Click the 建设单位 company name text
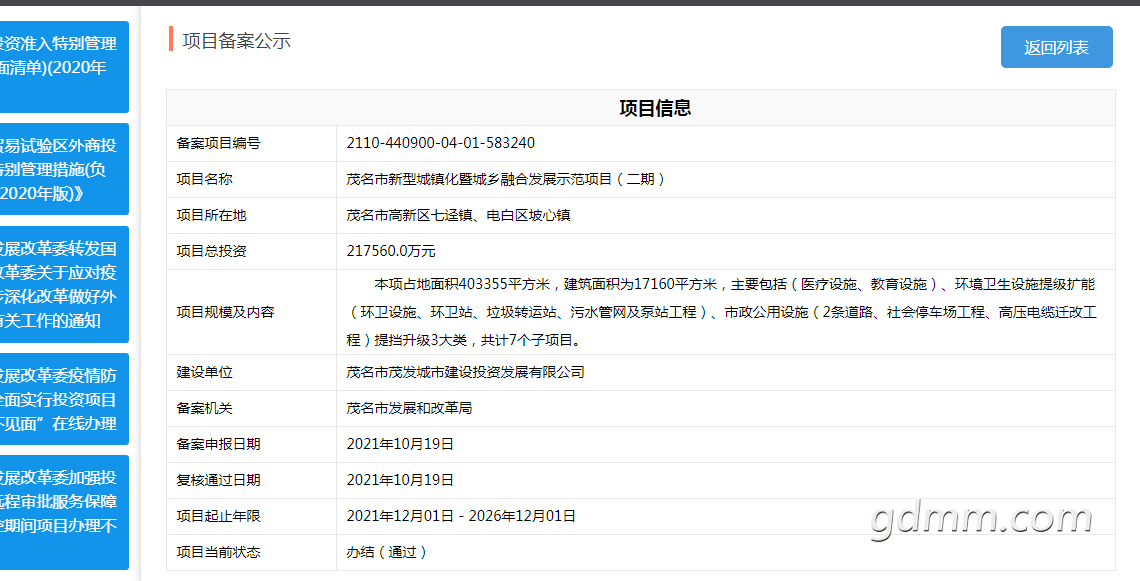Screen dimensions: 1140x581 click(465, 372)
